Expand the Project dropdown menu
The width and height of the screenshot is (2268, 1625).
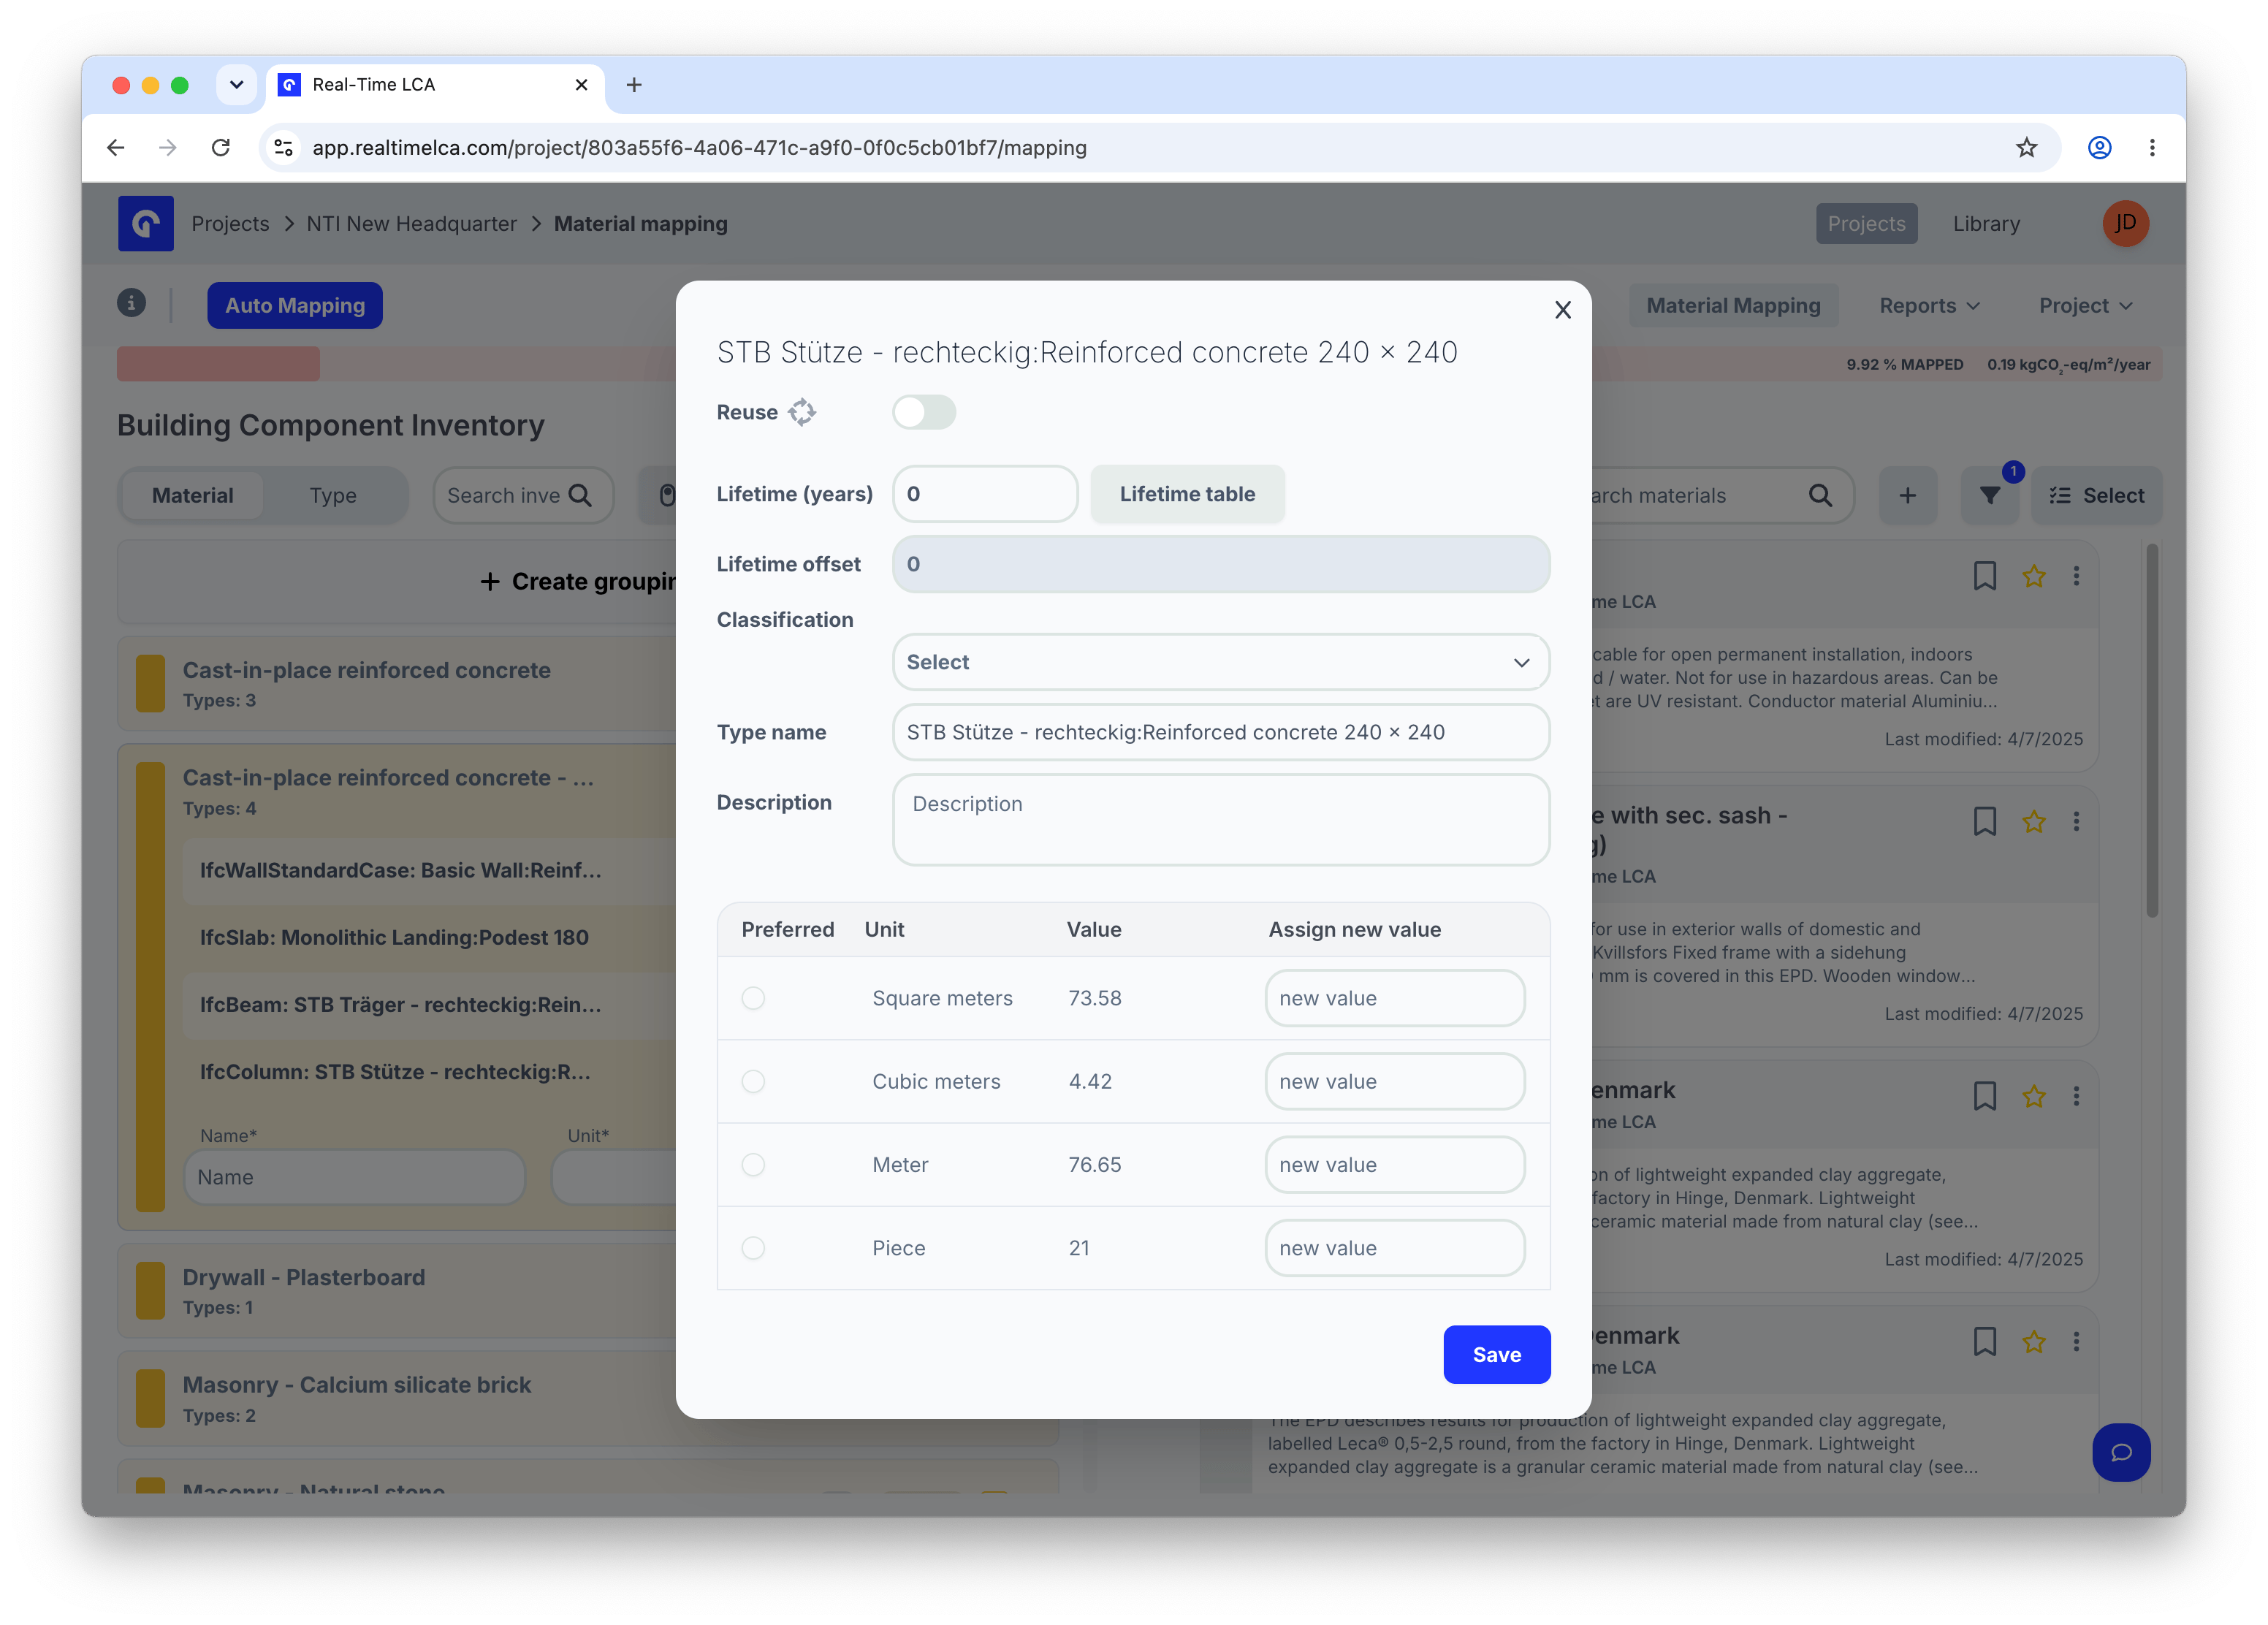point(2086,306)
